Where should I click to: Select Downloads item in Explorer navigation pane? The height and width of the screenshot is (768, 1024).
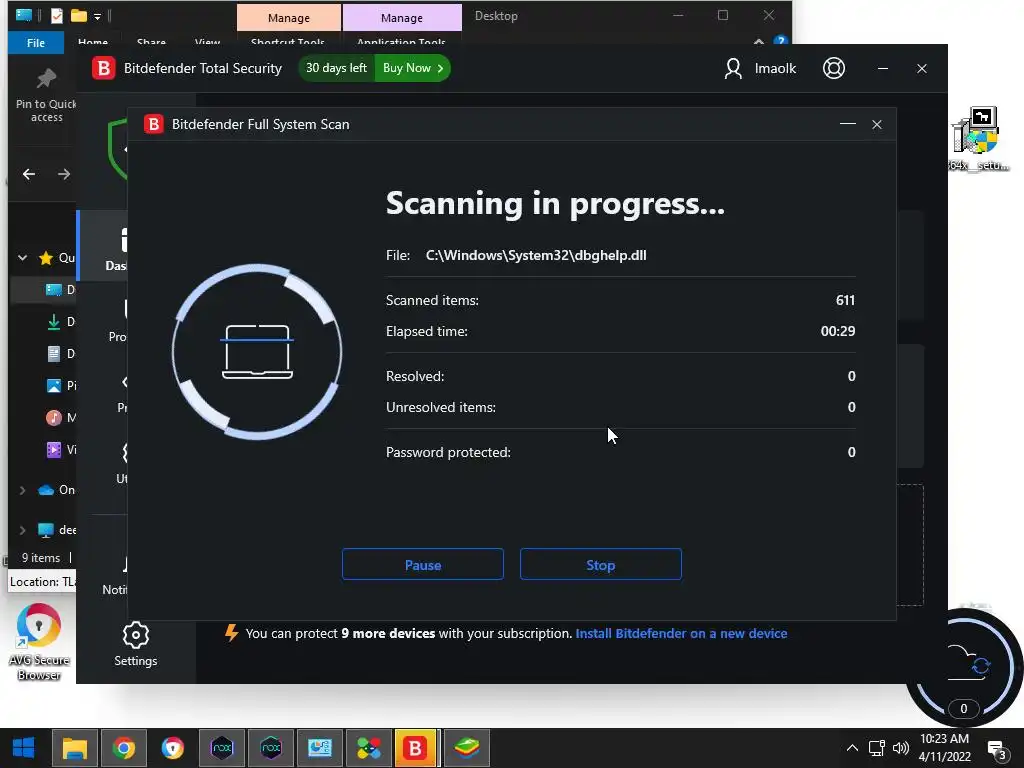pos(59,321)
